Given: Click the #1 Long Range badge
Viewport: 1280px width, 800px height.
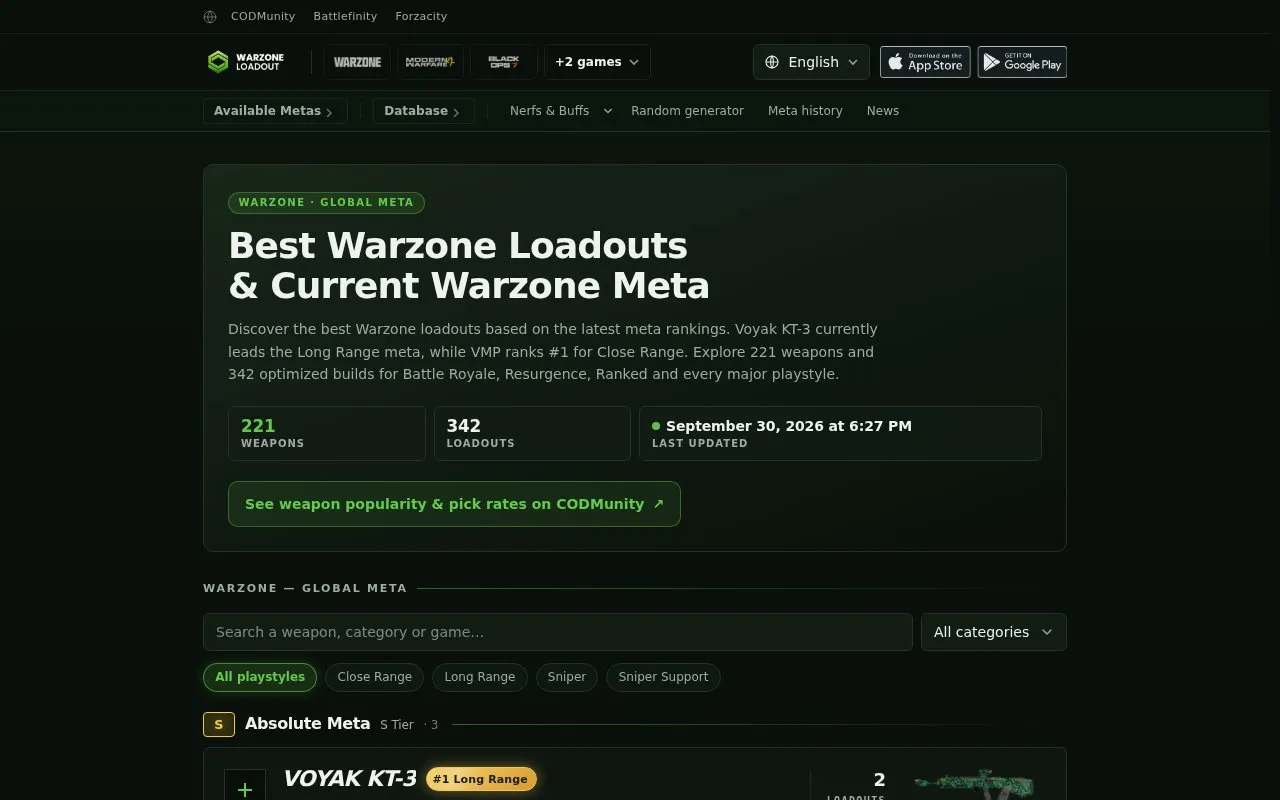Looking at the screenshot, I should [x=481, y=779].
